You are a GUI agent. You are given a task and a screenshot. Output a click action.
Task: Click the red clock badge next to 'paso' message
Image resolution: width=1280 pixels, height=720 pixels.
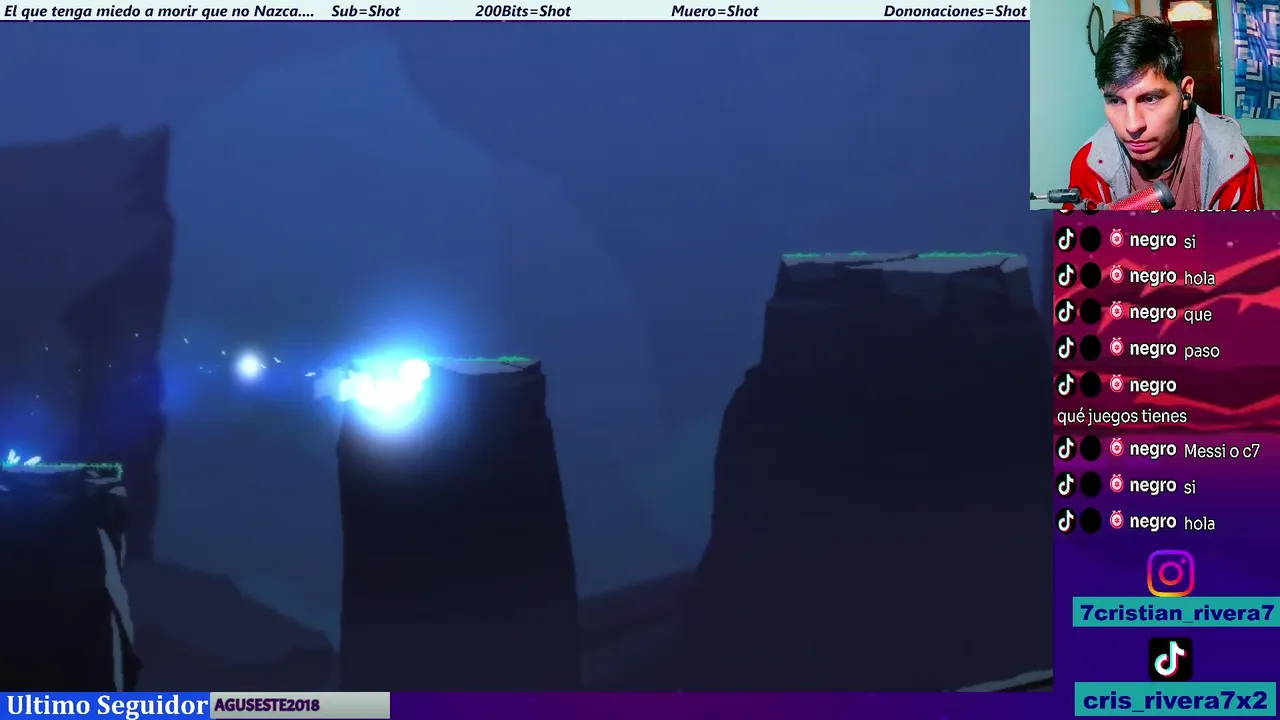pos(1116,347)
